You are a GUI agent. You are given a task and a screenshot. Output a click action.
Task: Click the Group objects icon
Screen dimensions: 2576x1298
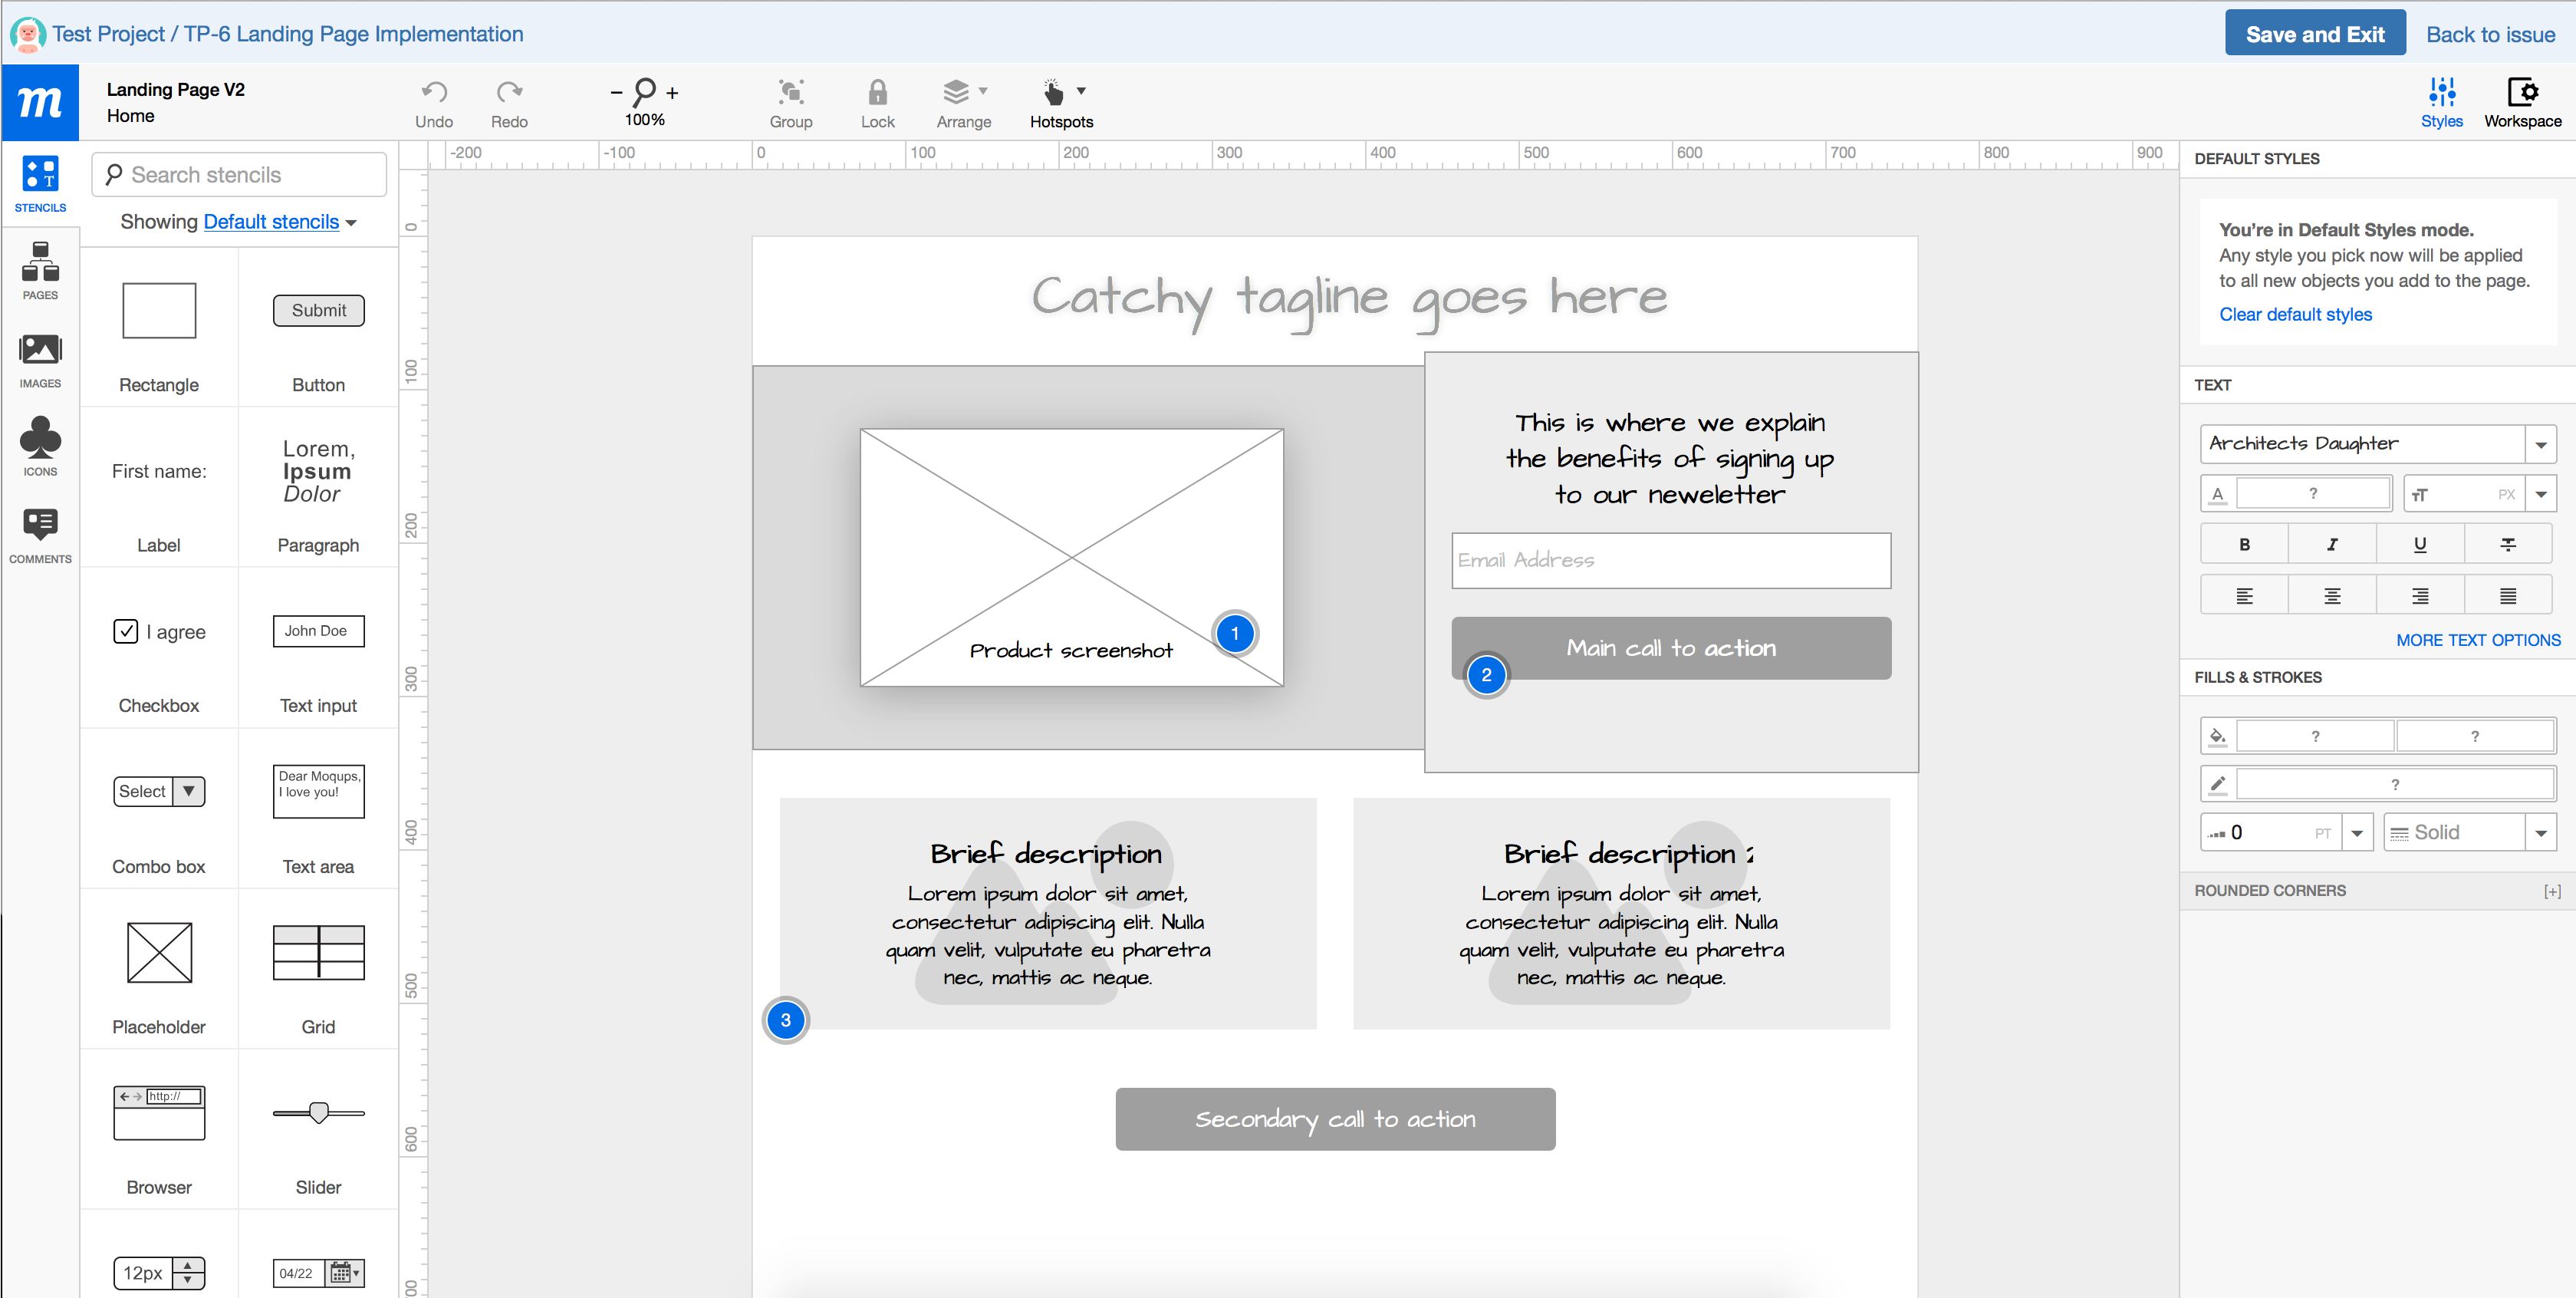point(790,93)
